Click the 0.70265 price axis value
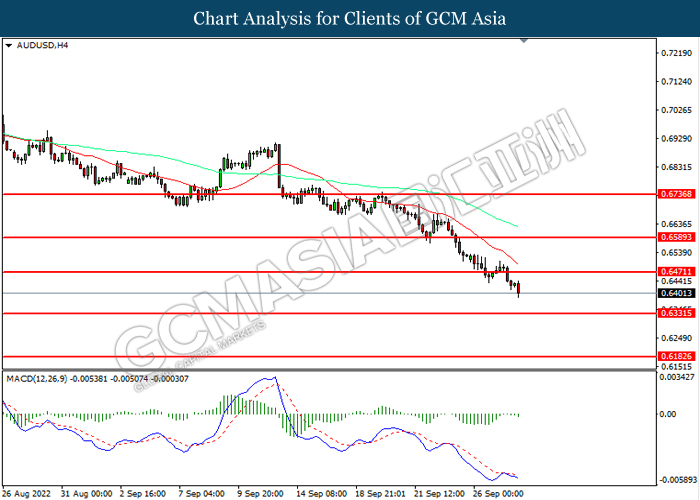The image size is (700, 500). pyautogui.click(x=677, y=110)
